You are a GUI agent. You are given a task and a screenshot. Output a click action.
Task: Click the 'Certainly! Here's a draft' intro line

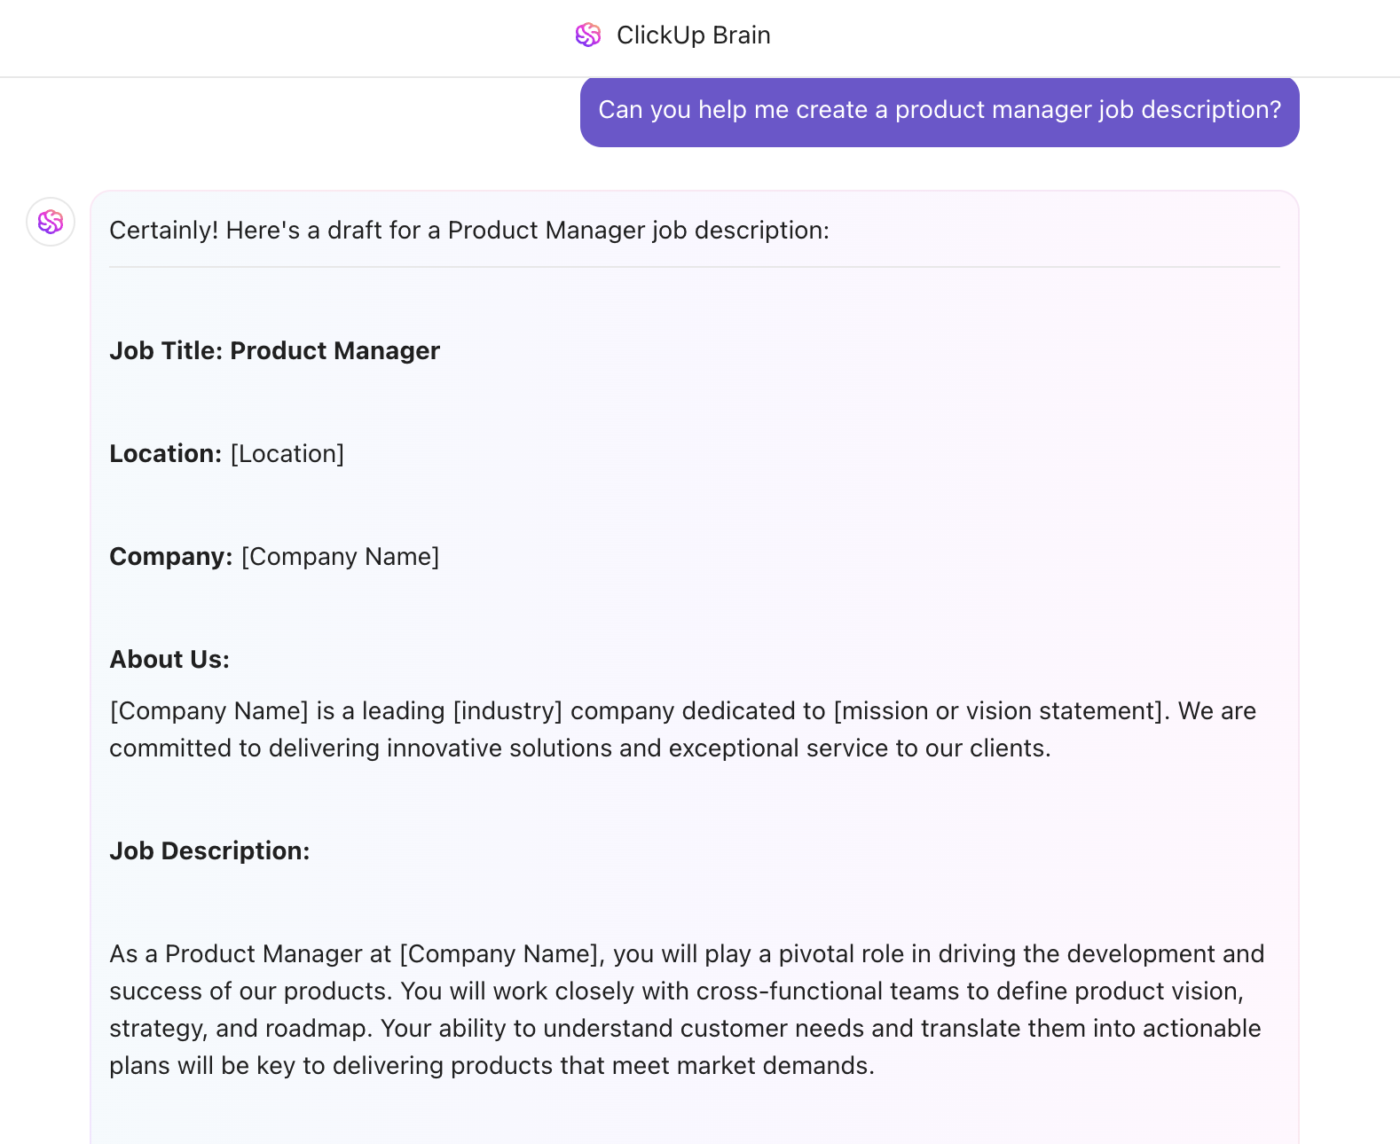(x=469, y=230)
